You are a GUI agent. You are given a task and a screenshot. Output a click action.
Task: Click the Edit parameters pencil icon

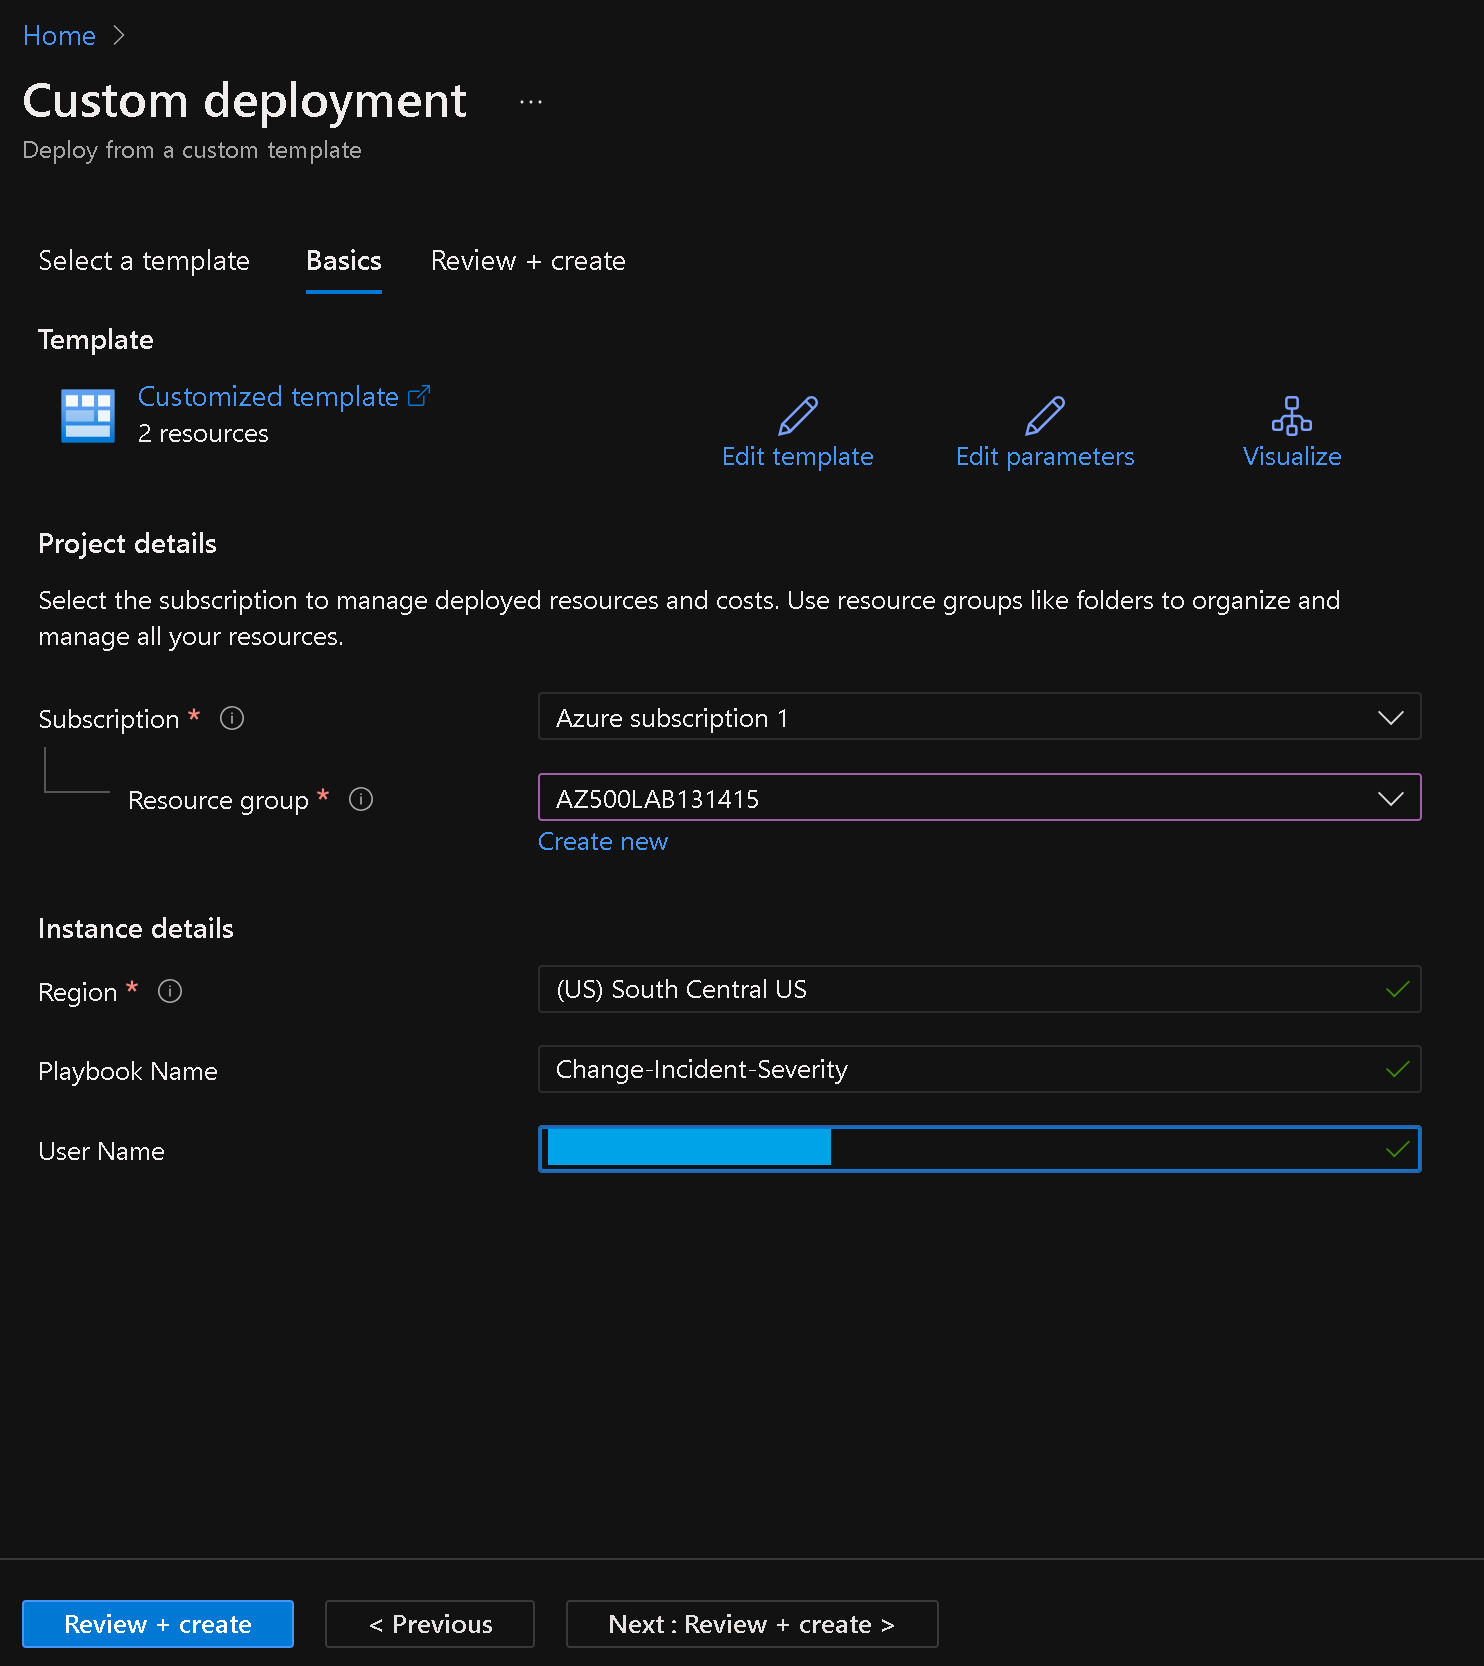(x=1045, y=415)
